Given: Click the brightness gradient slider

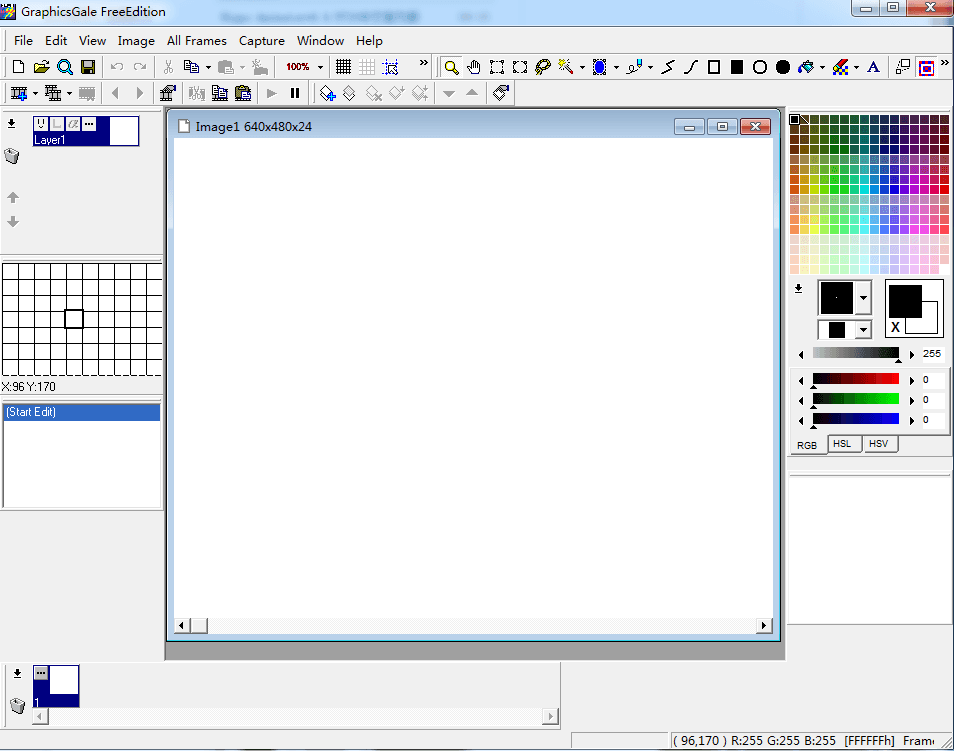Looking at the screenshot, I should tap(855, 354).
